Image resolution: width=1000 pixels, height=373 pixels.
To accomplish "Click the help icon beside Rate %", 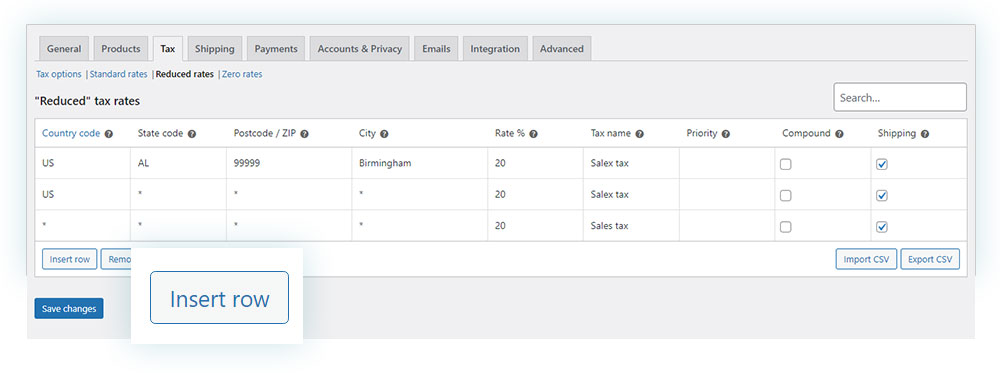I will pos(533,134).
